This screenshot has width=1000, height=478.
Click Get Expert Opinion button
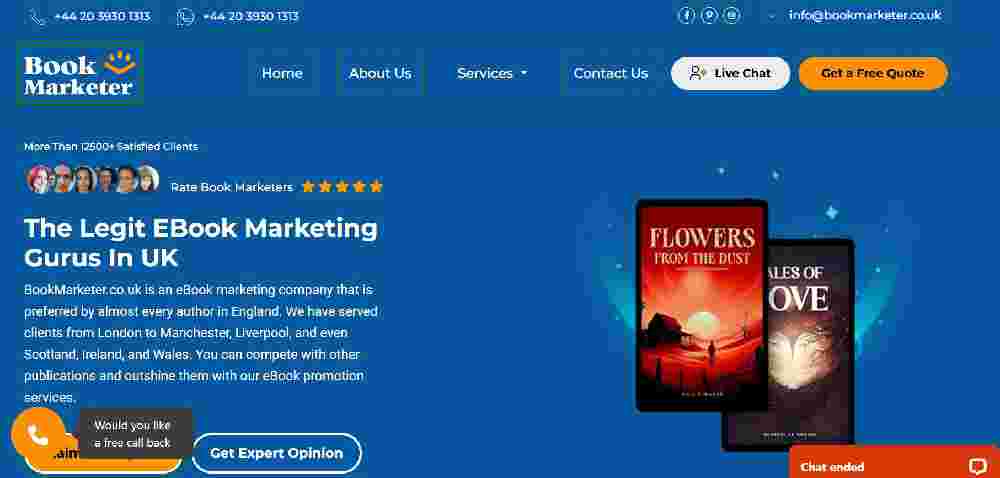click(x=277, y=453)
